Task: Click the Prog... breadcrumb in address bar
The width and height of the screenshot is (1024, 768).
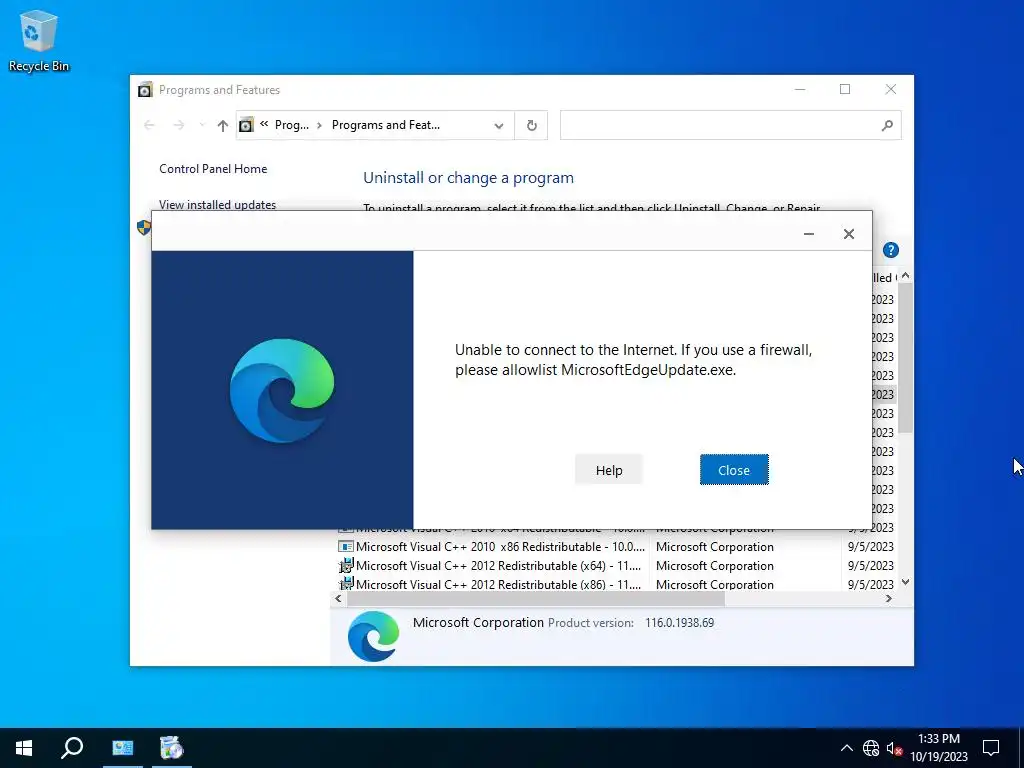Action: (x=291, y=125)
